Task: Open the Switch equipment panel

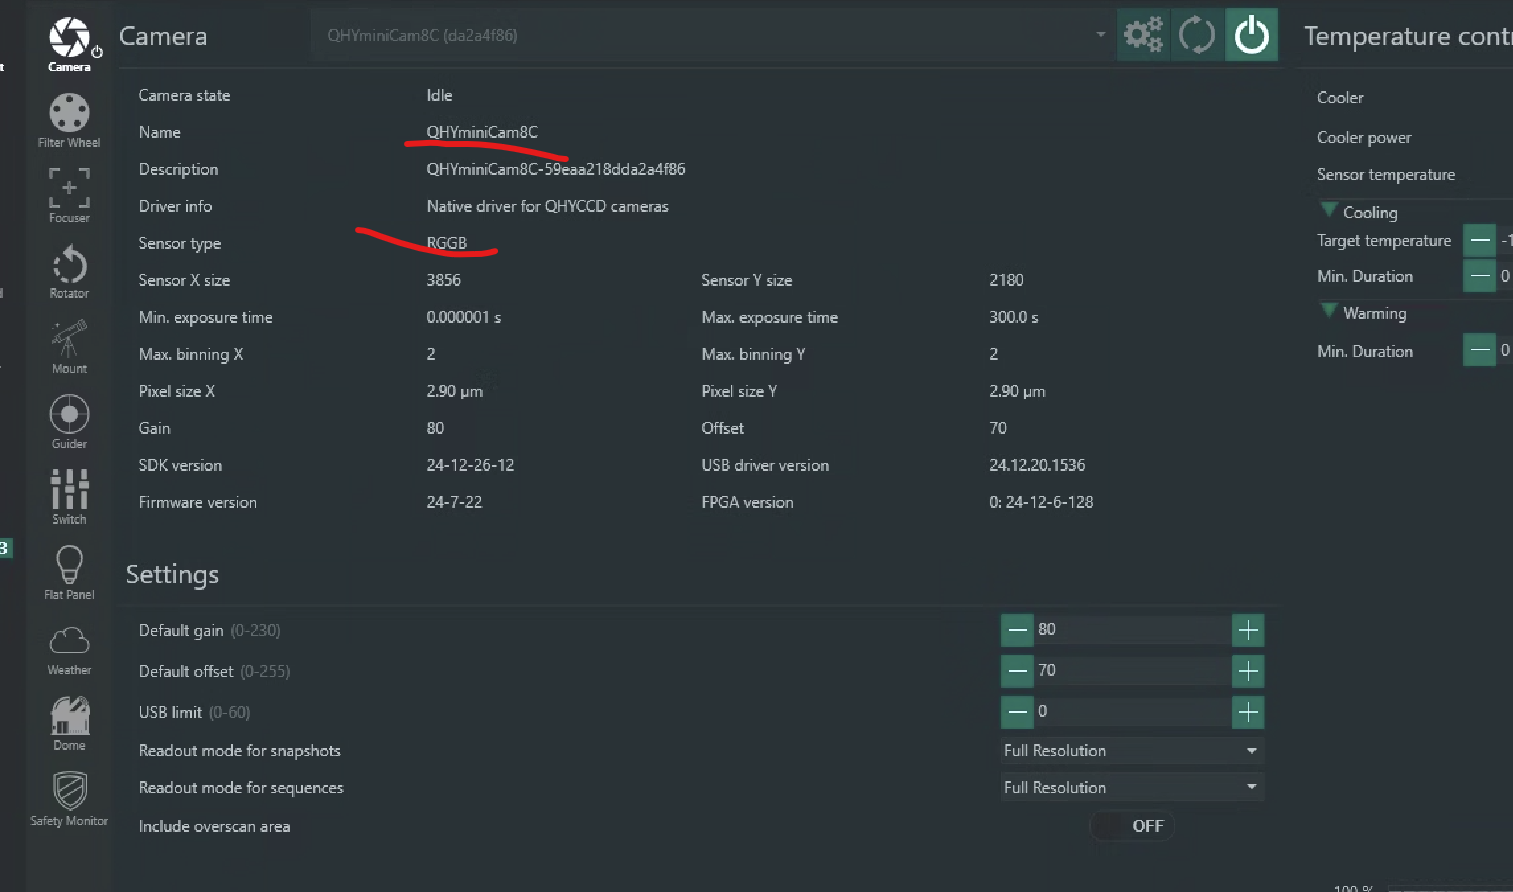Action: [x=69, y=496]
